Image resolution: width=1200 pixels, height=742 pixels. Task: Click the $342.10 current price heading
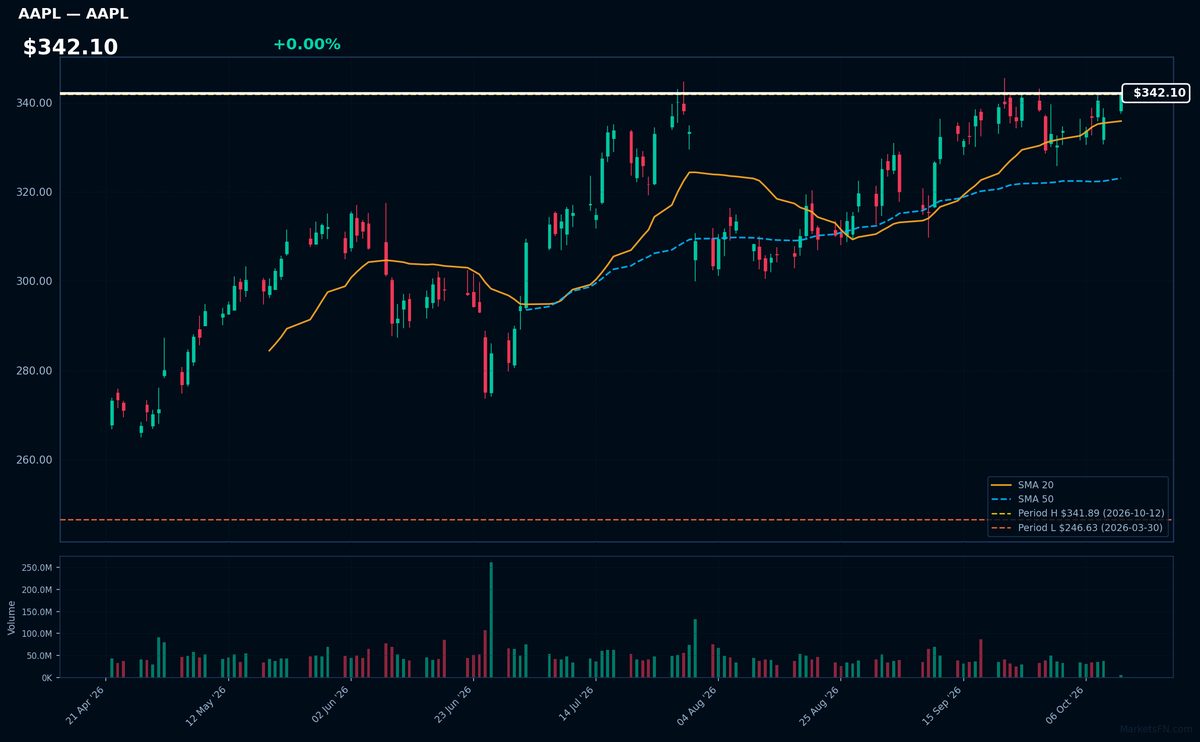click(x=70, y=47)
